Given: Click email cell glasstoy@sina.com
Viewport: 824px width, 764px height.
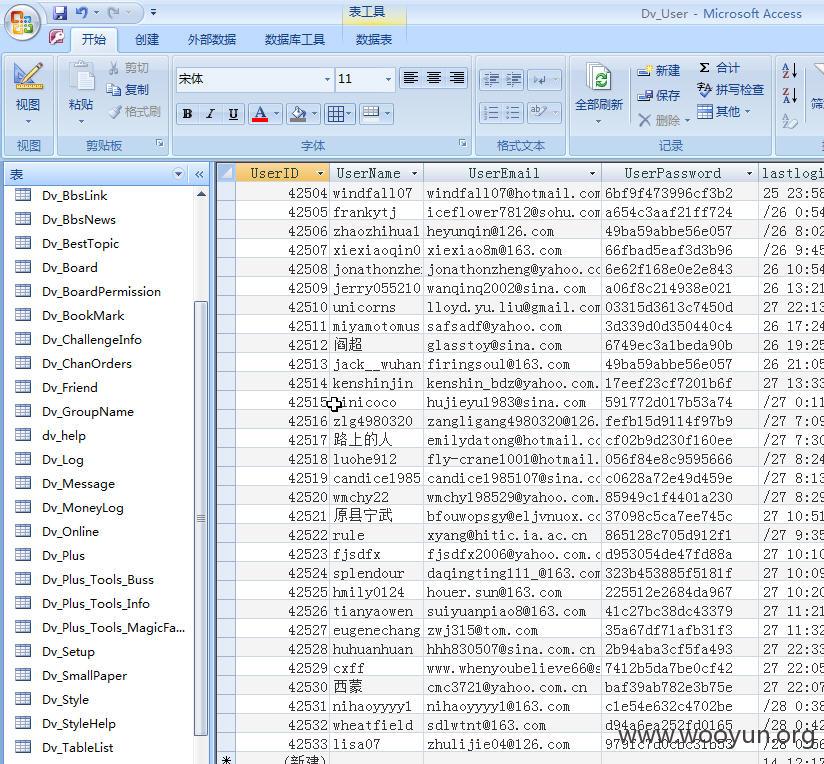Looking at the screenshot, I should 512,345.
